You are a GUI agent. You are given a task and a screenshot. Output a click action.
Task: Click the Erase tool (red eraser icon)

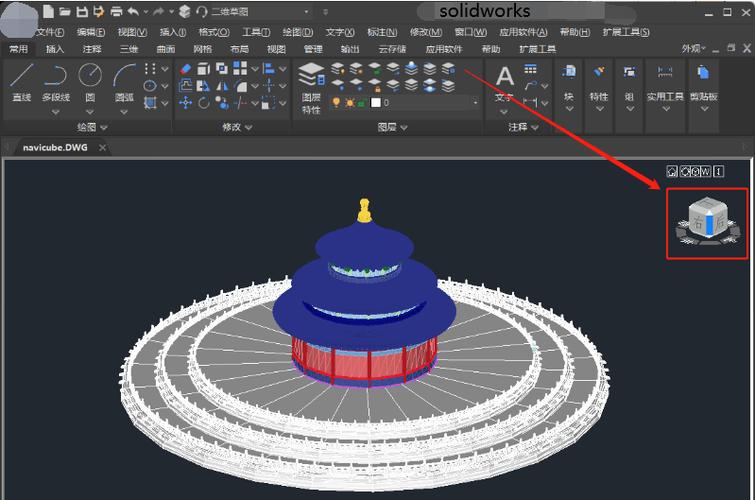pyautogui.click(x=185, y=69)
